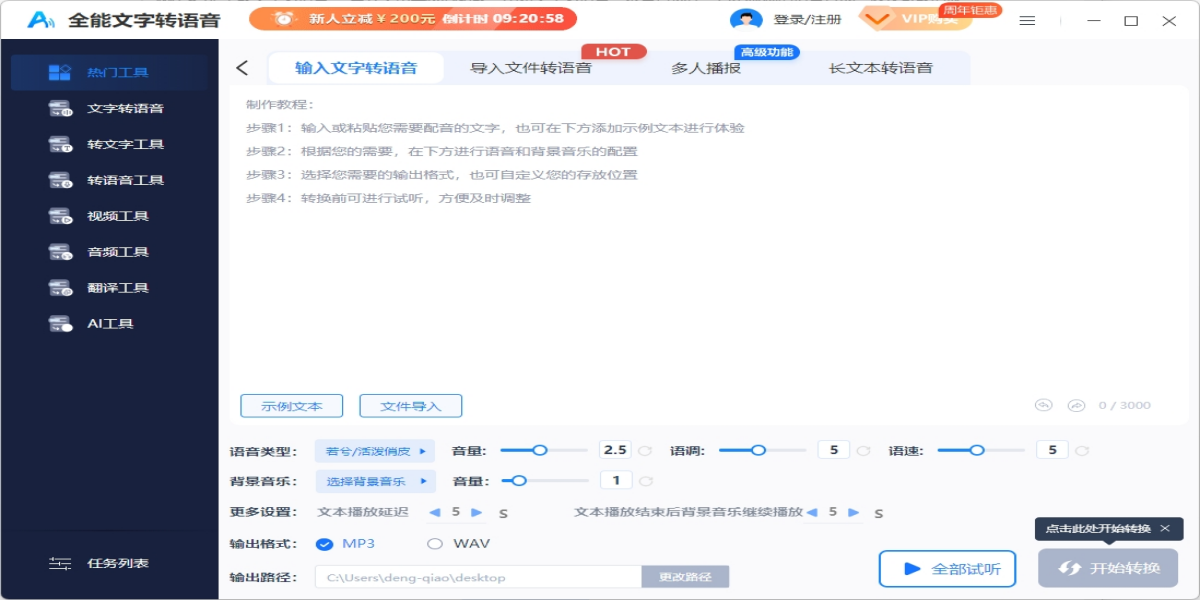Click the app logo in title bar
This screenshot has height=600, width=1200.
click(x=41, y=20)
